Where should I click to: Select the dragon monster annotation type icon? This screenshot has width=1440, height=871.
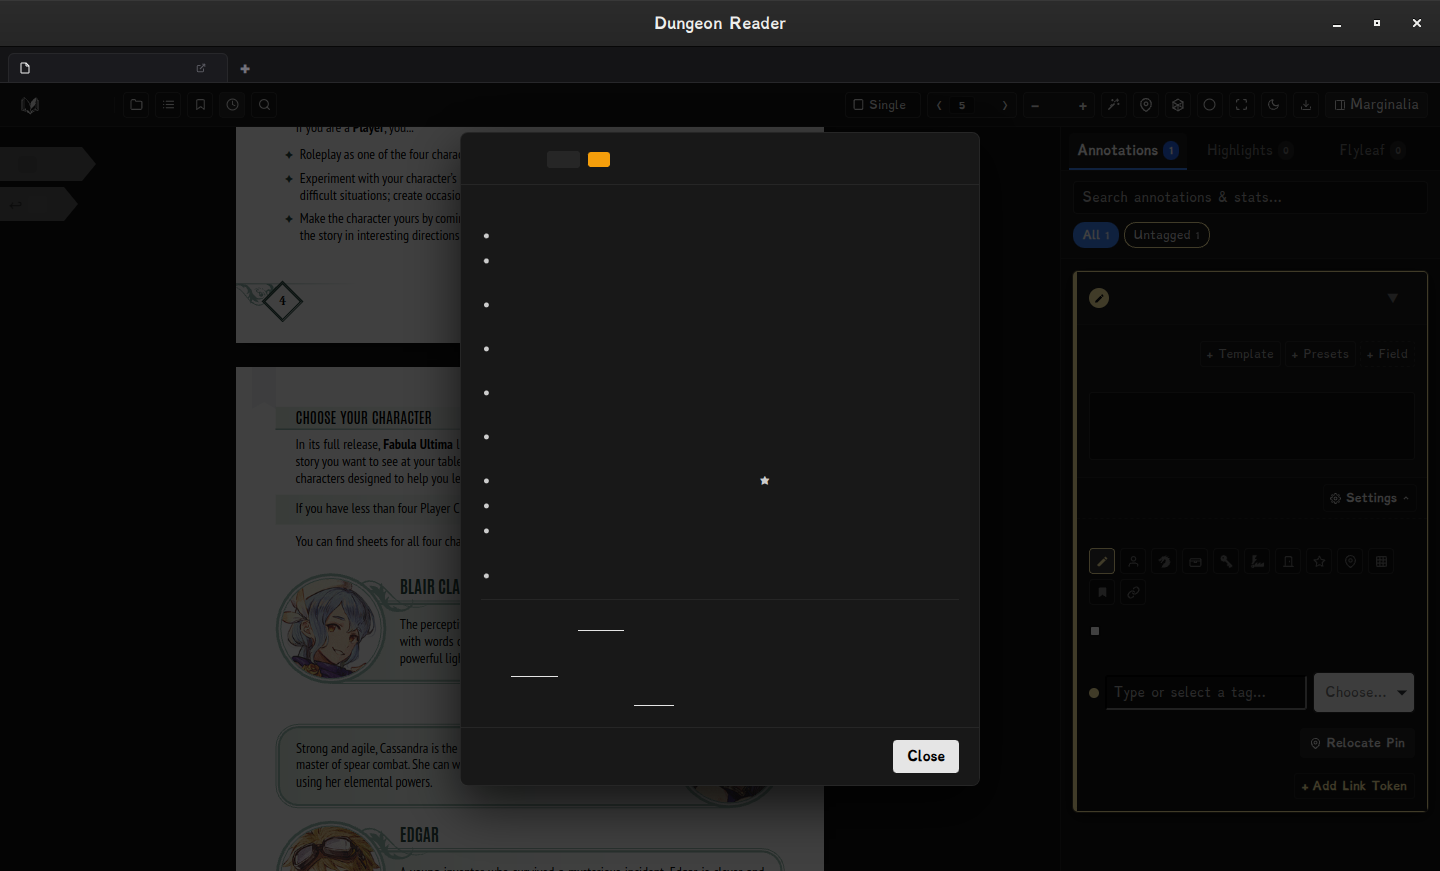[x=1164, y=562]
